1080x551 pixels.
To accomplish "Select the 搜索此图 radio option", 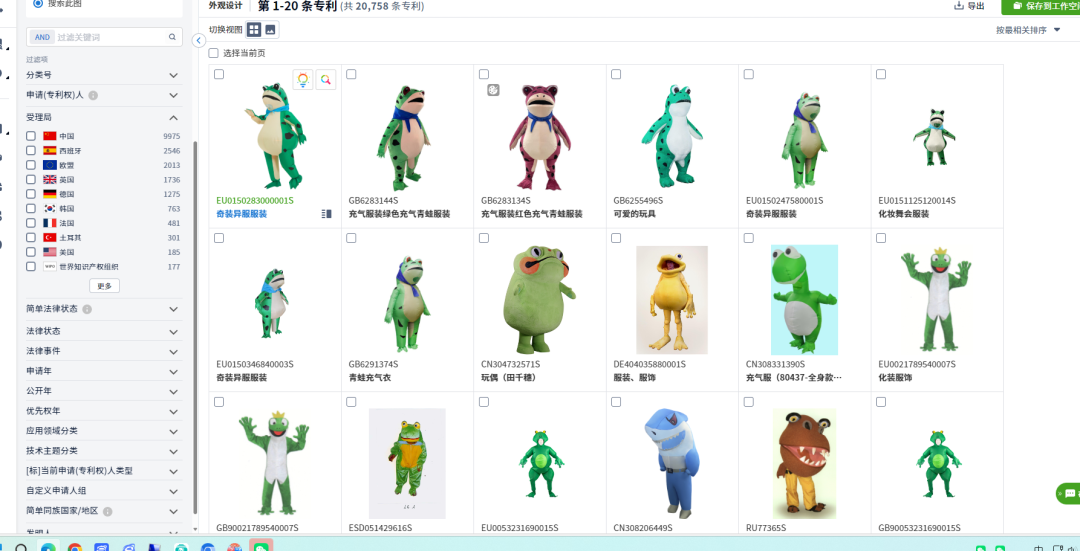I will coord(38,3).
